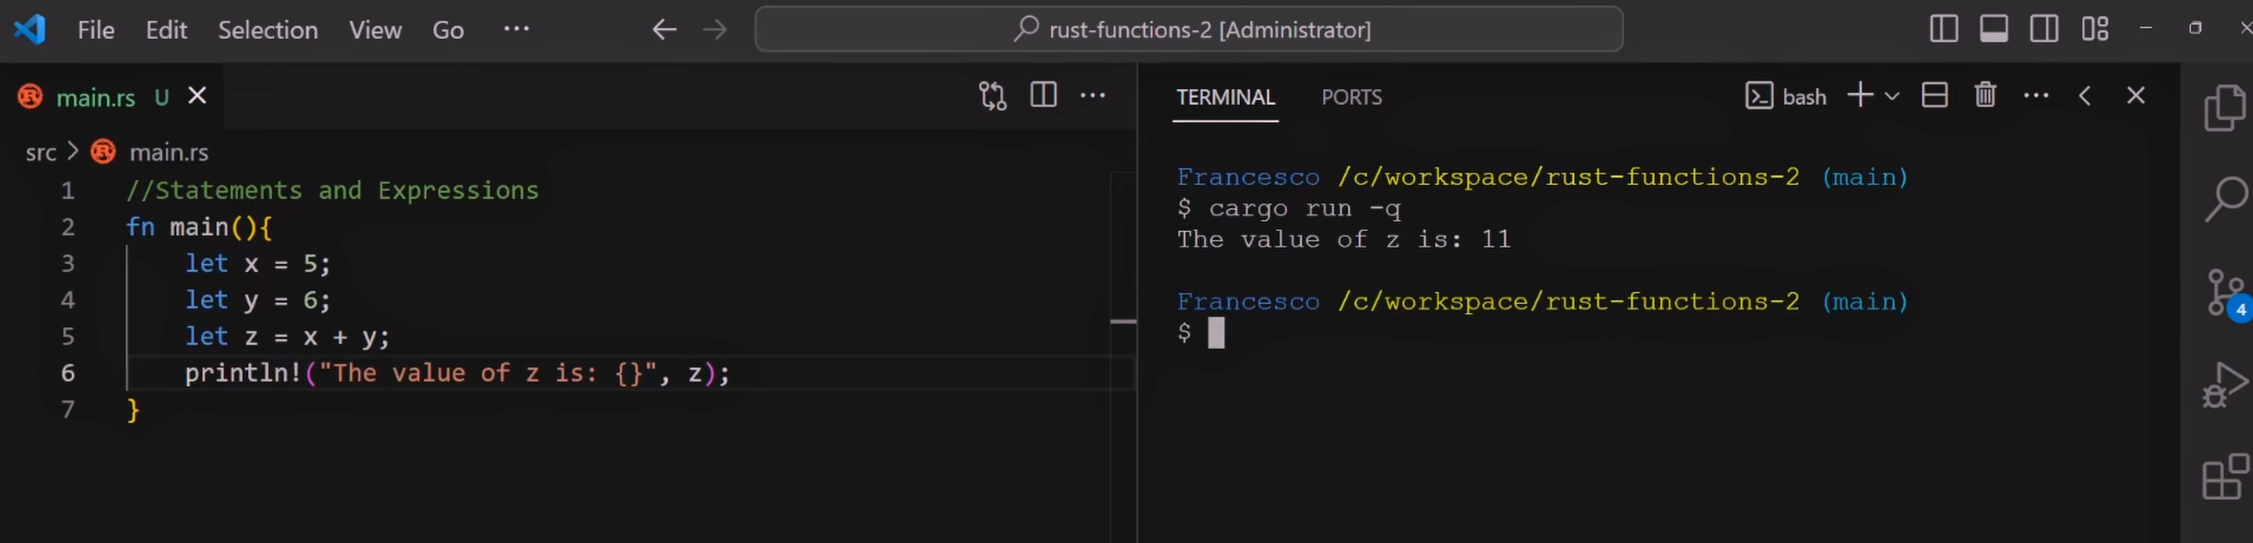Screen dimensions: 2253x543
Task: Open the Go menu
Action: pos(448,30)
